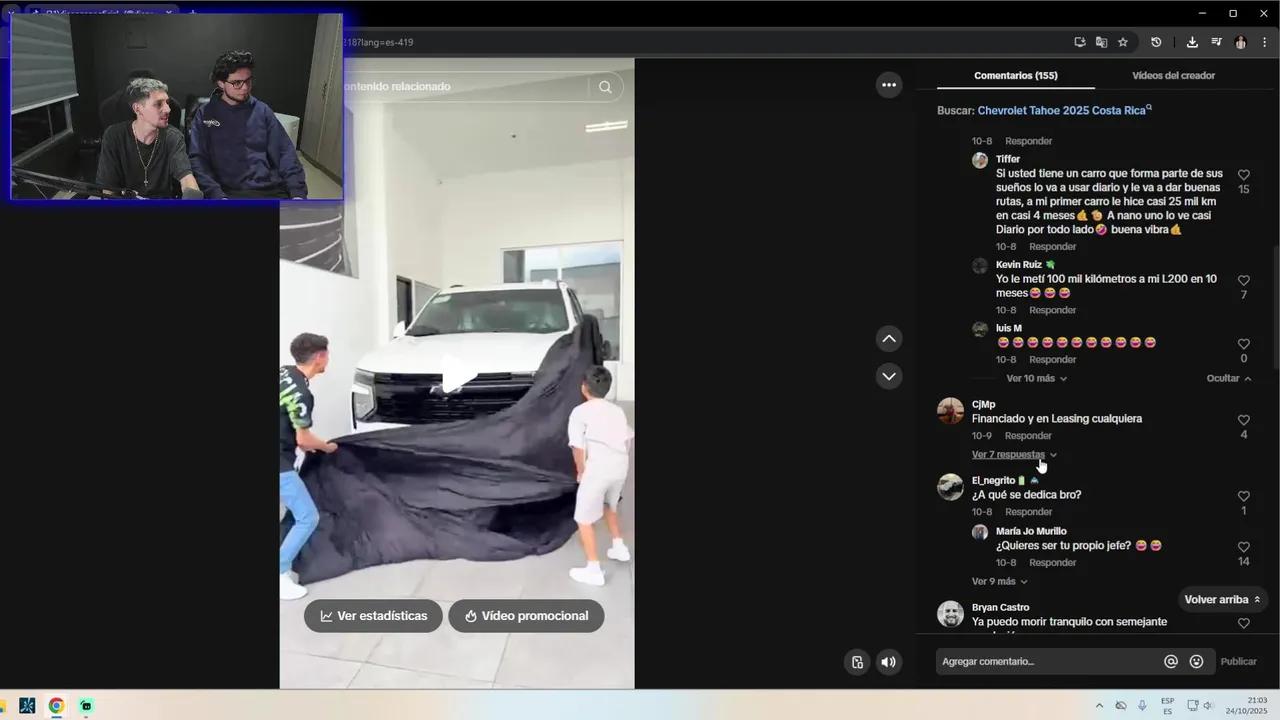Expand Ver 10 más replies
1280x720 pixels.
pos(1036,379)
